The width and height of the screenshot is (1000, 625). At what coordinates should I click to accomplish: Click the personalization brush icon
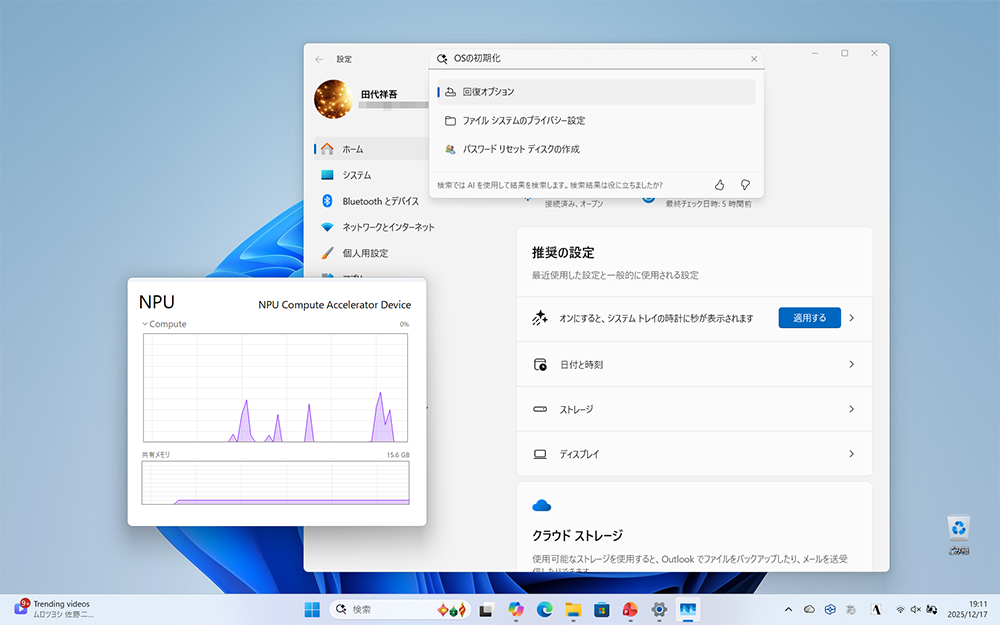pos(327,253)
